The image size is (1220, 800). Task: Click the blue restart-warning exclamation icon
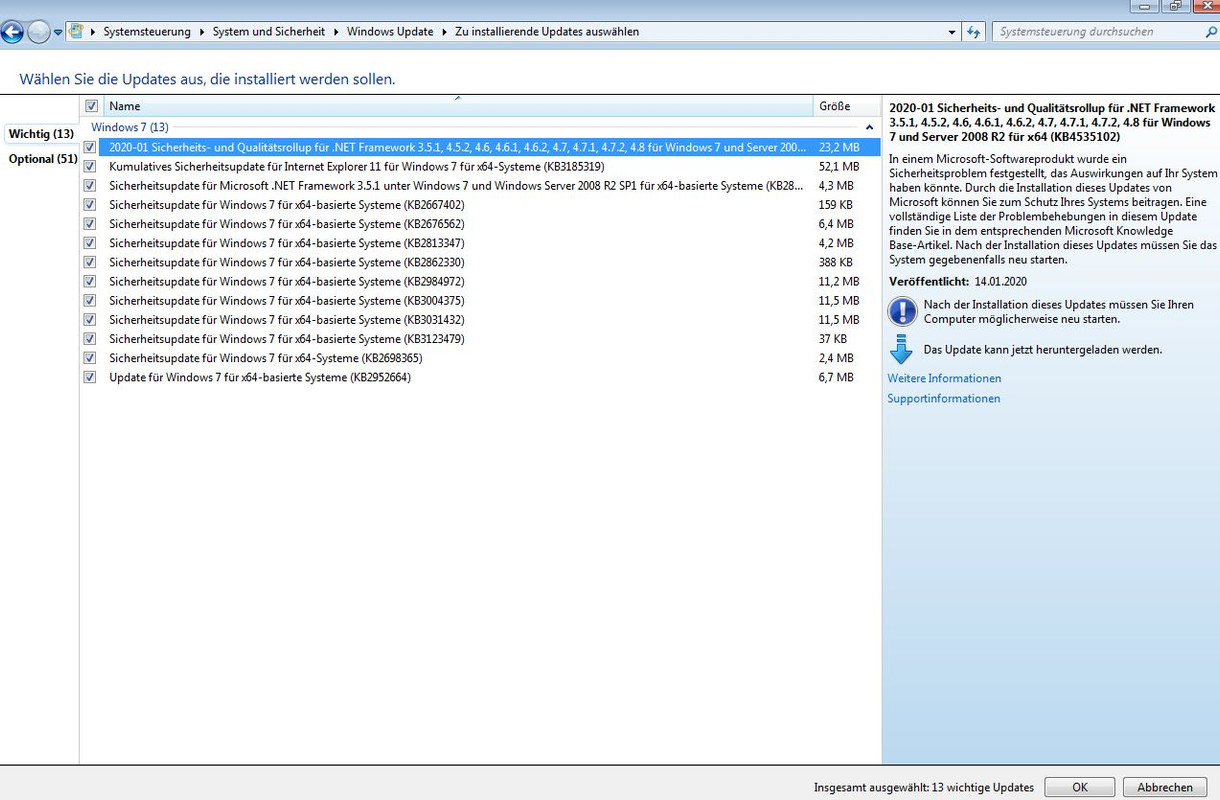coord(902,312)
